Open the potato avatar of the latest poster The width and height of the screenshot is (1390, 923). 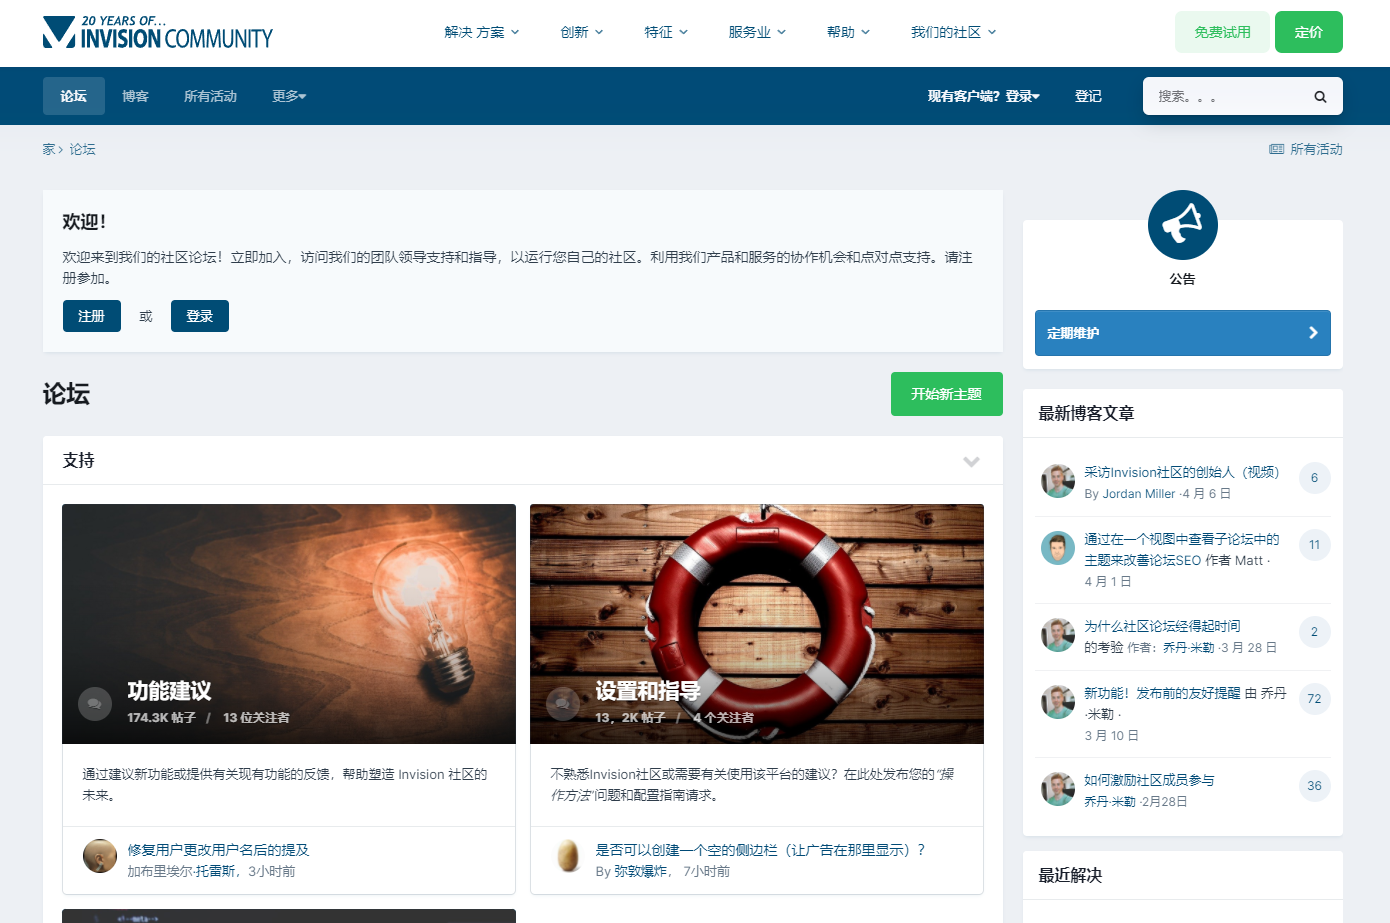(x=568, y=857)
